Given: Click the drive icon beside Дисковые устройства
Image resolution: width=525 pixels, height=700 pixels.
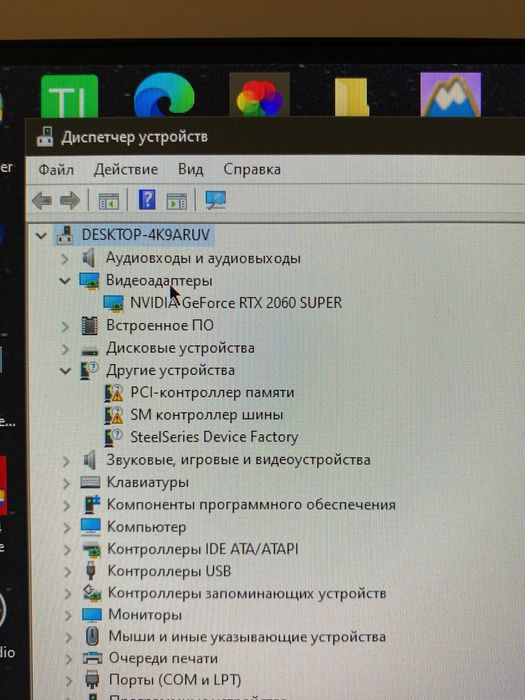Looking at the screenshot, I should [90, 350].
